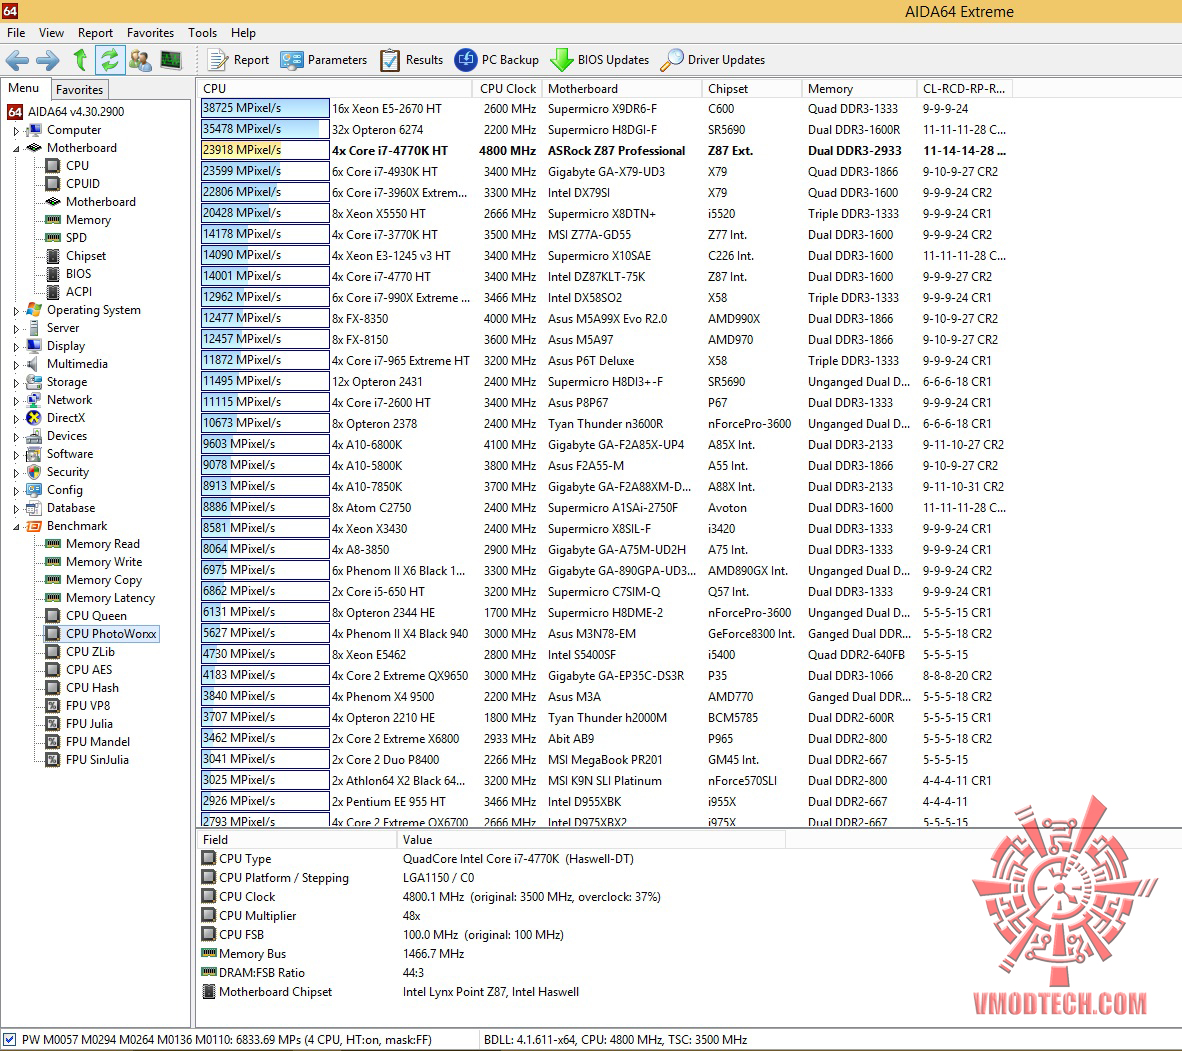Open the Favorites menu

(150, 32)
